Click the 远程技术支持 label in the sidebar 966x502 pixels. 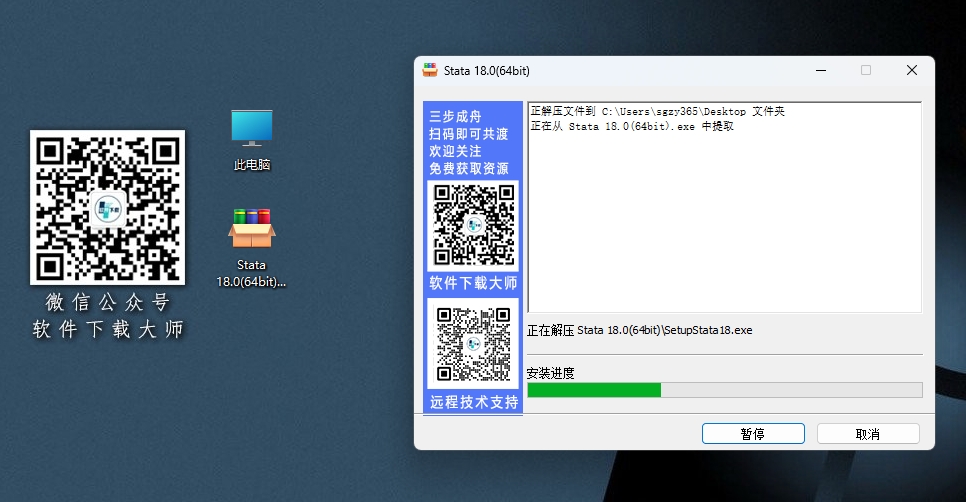click(473, 402)
